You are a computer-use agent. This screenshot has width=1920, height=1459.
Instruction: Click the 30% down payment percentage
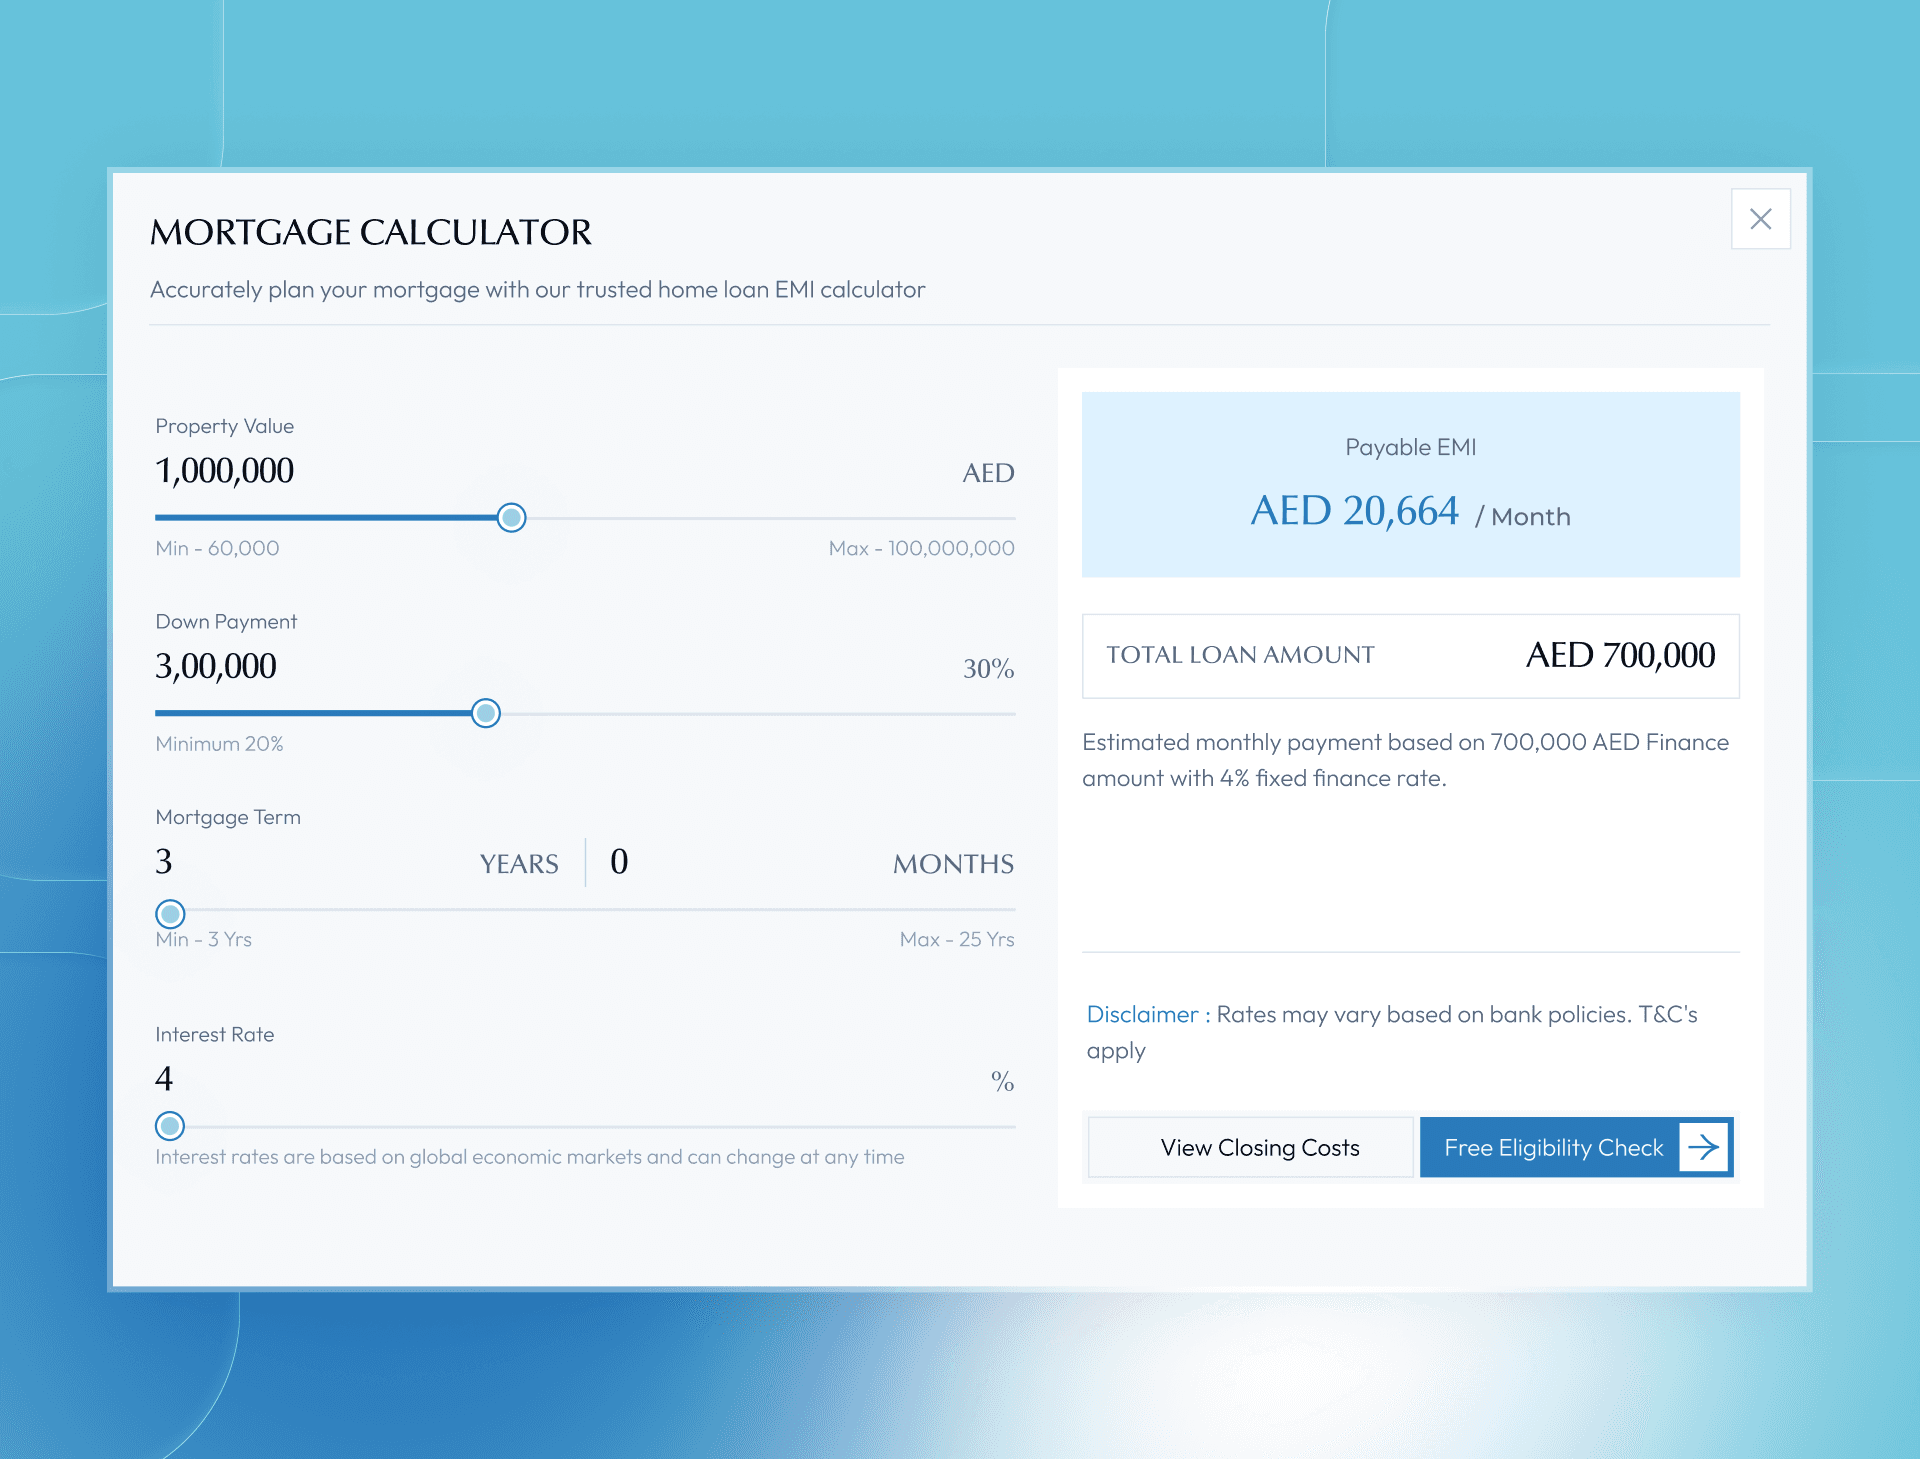[x=988, y=669]
